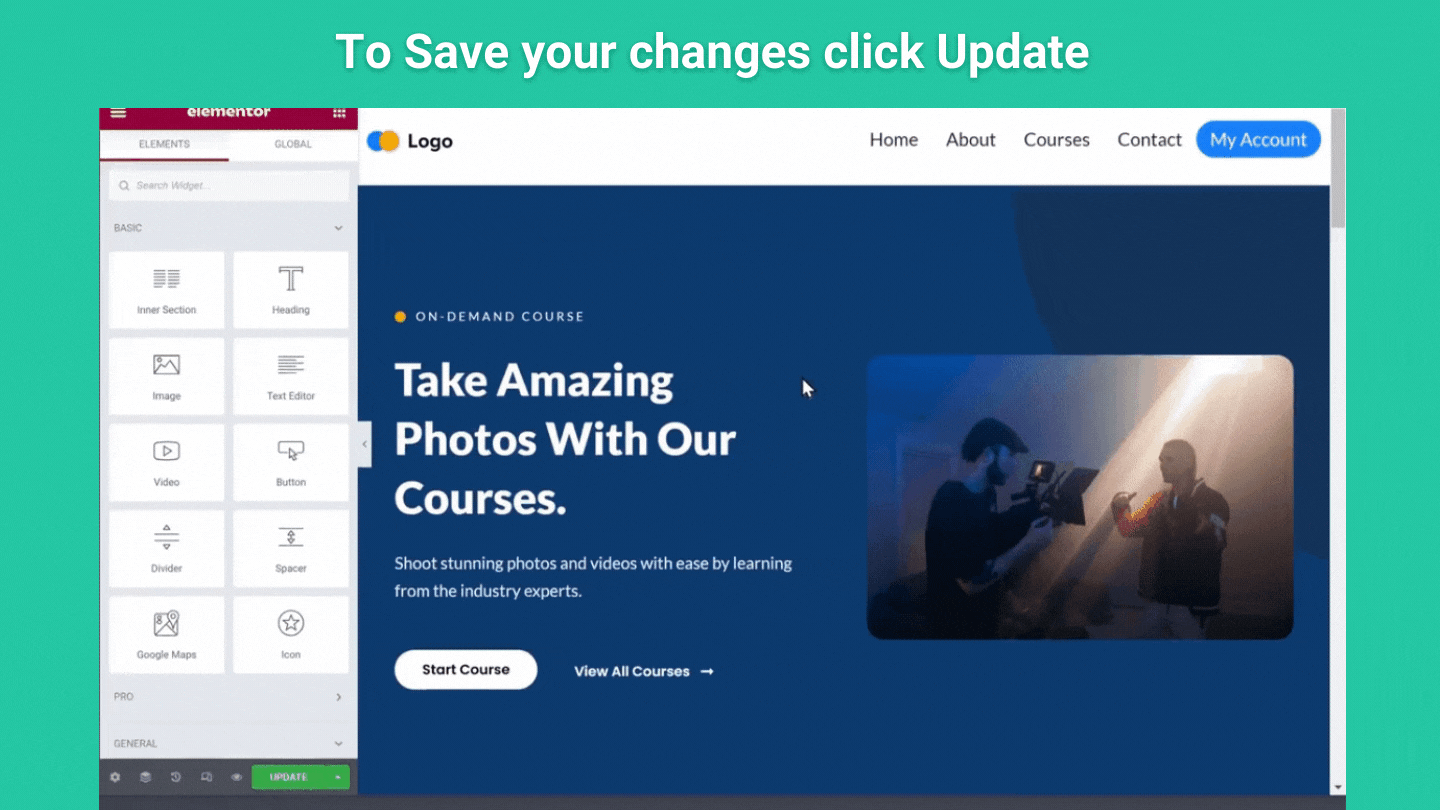
Task: Open the Elementor hamburger menu
Action: [118, 113]
